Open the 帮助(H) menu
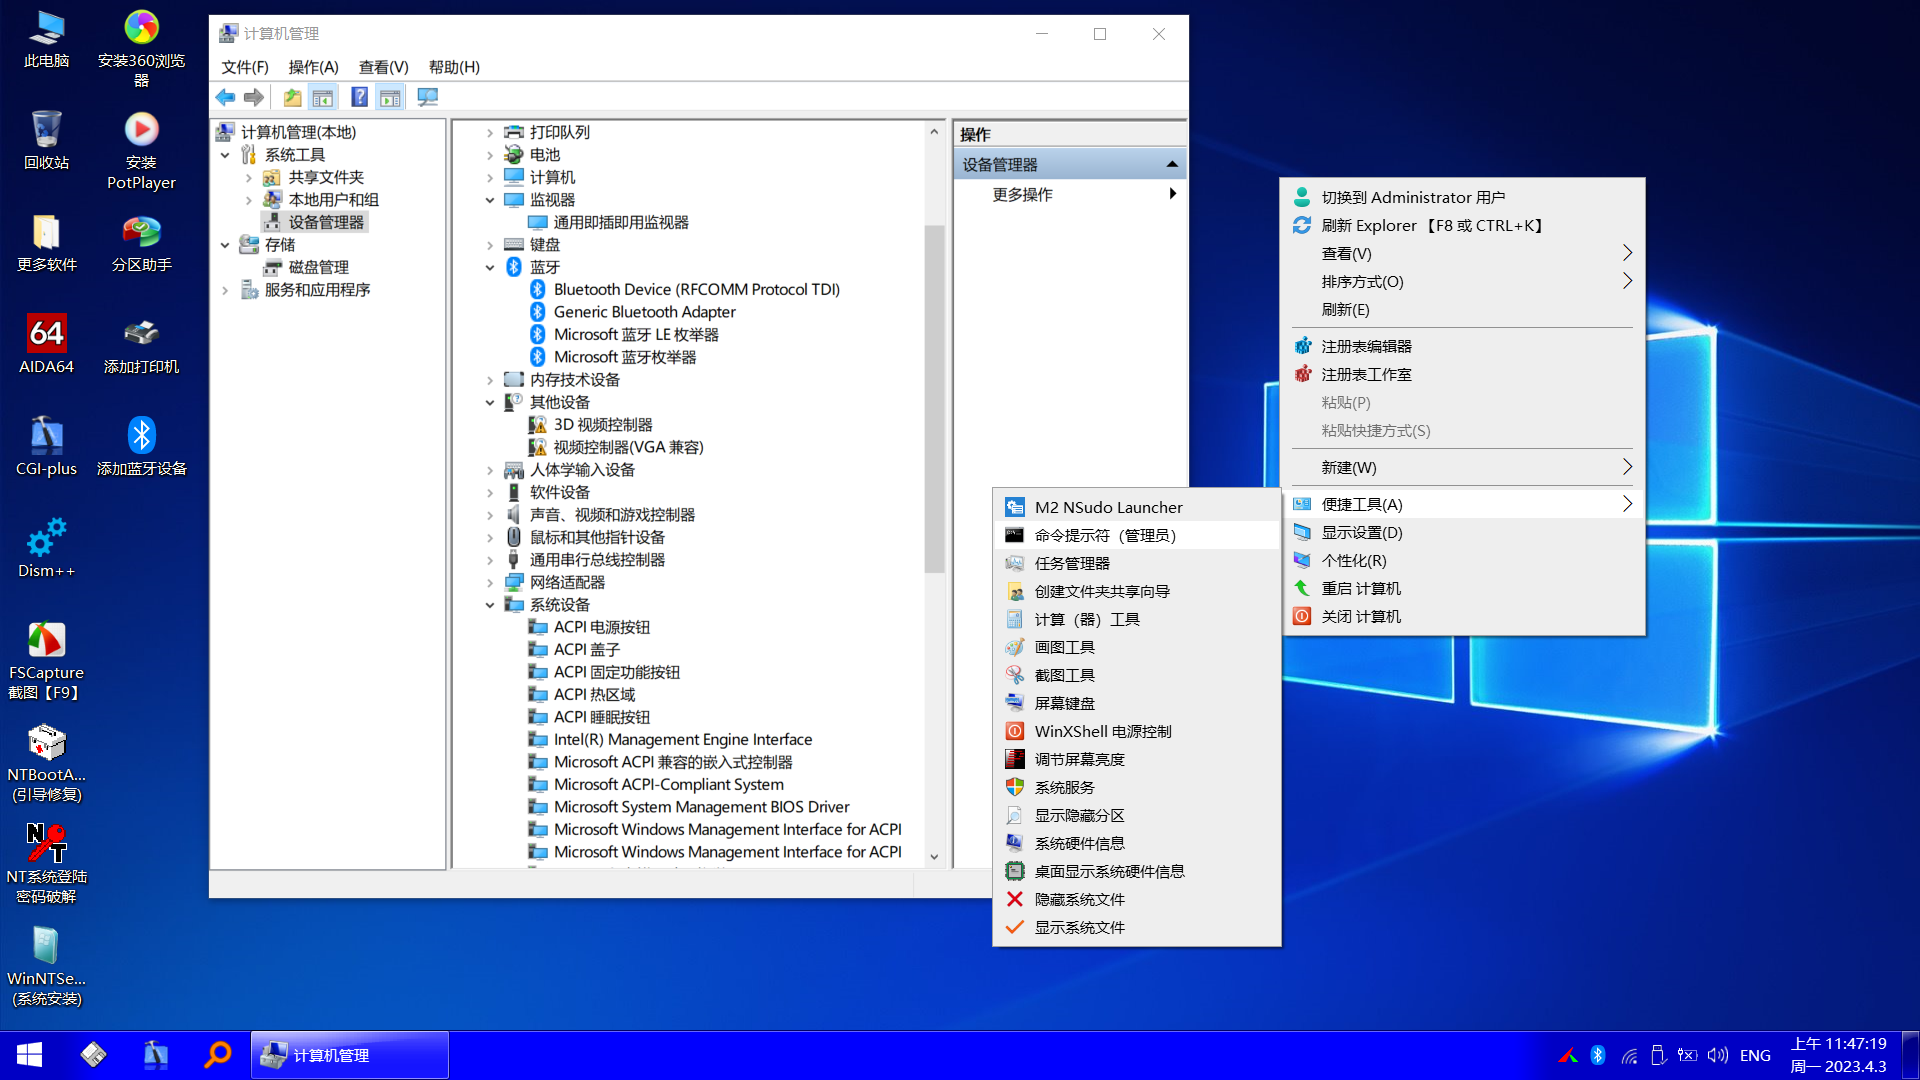The height and width of the screenshot is (1080, 1920). coord(454,67)
